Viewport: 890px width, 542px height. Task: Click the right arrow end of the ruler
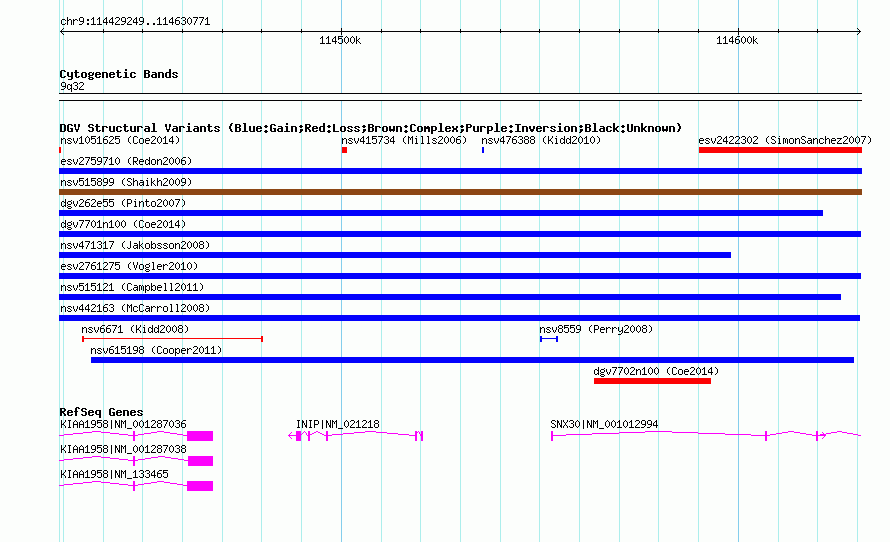tap(859, 32)
